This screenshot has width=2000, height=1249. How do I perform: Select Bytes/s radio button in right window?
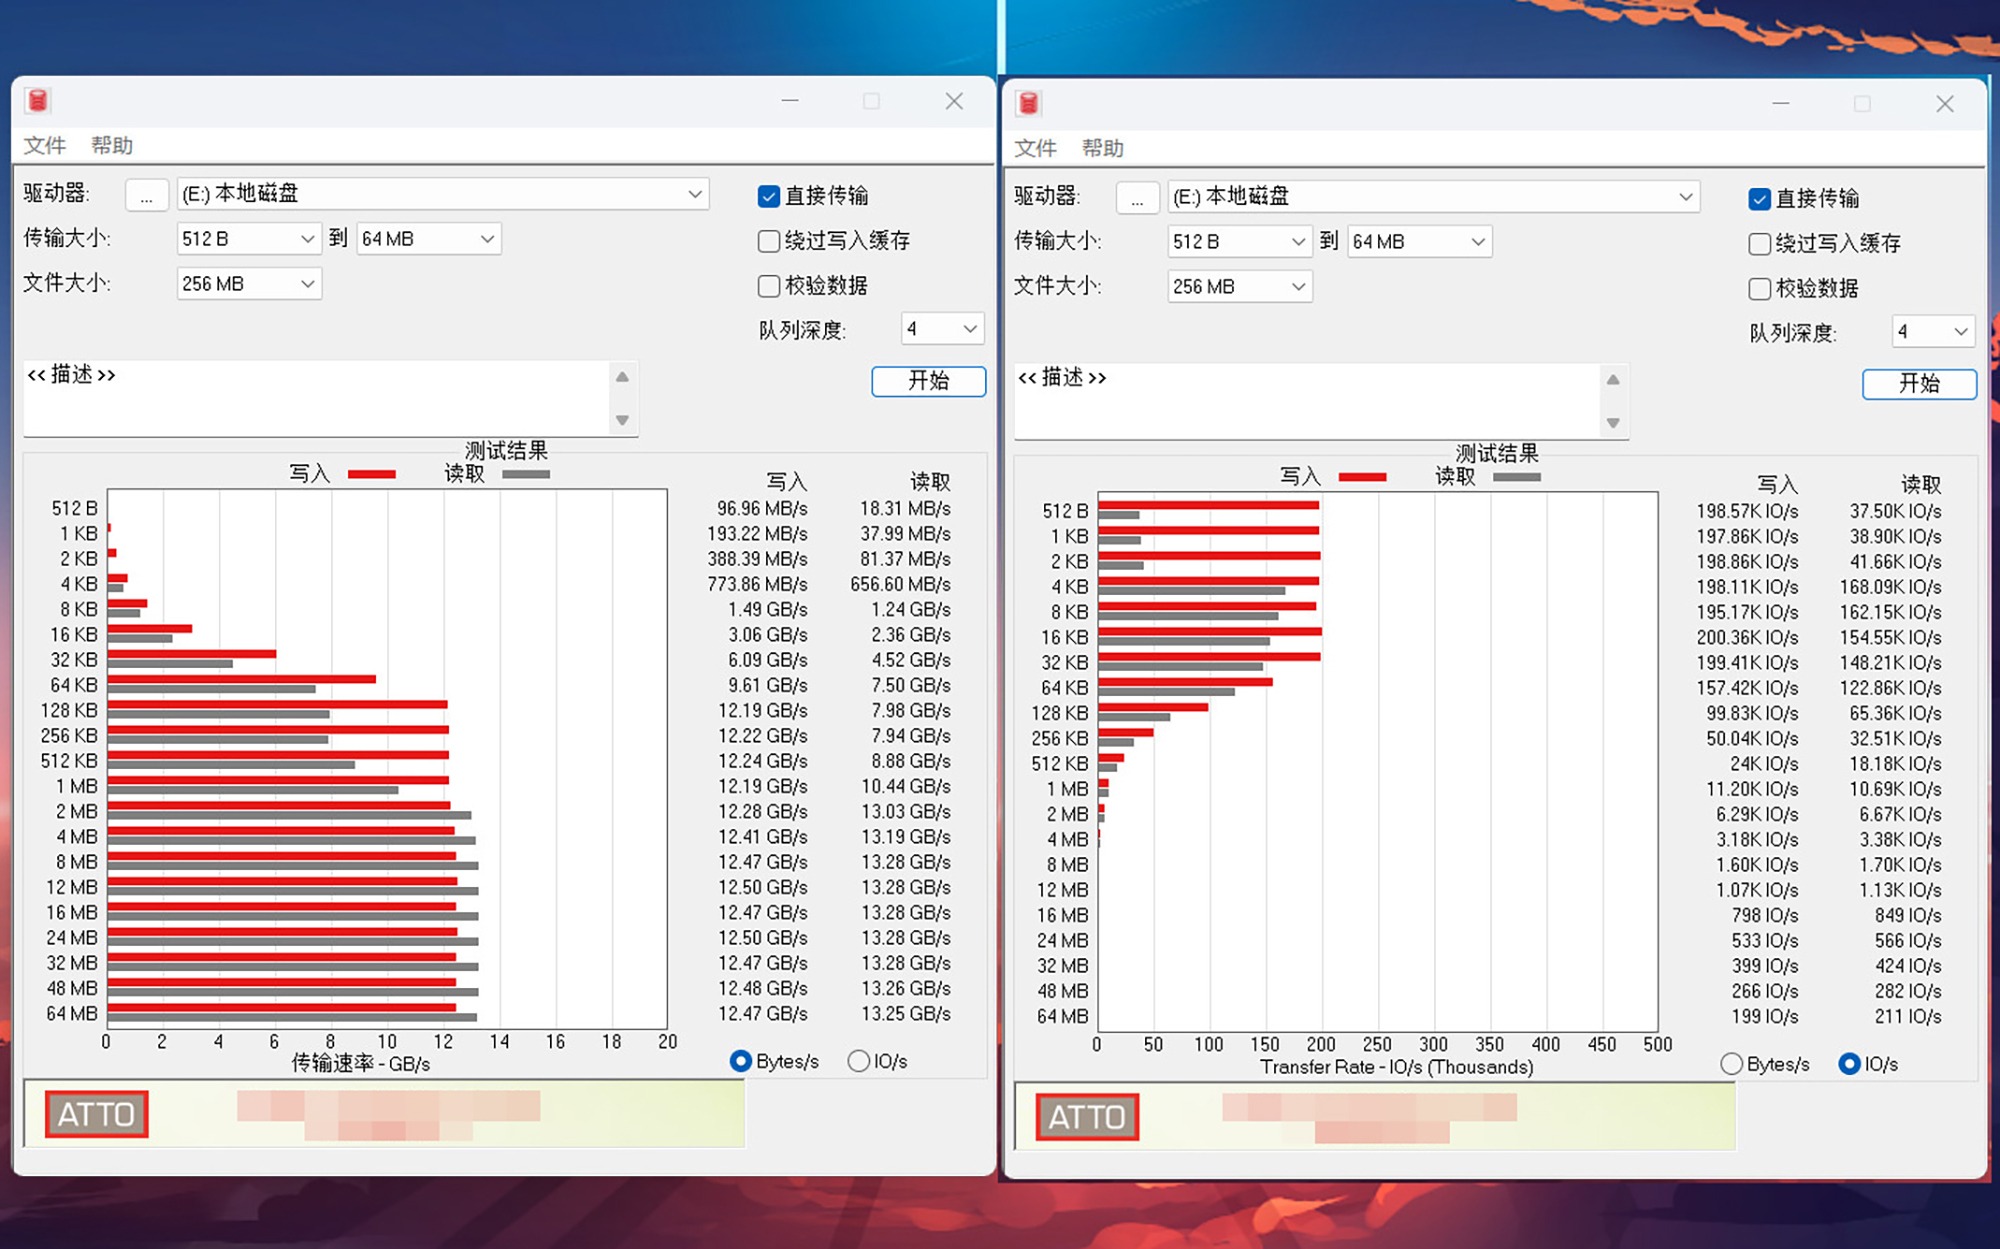(1731, 1064)
